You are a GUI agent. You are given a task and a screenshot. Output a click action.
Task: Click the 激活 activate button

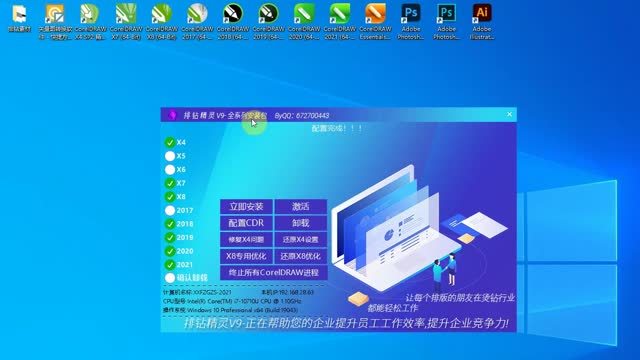click(301, 207)
